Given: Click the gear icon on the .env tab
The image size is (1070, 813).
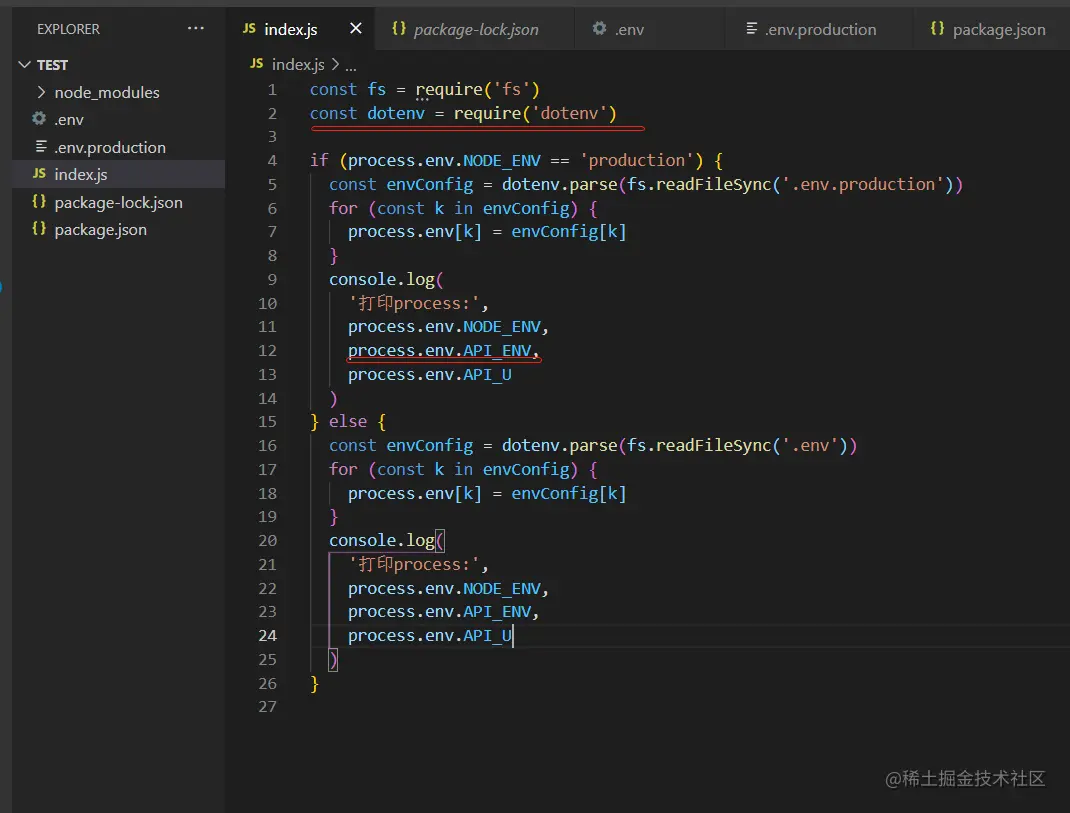Looking at the screenshot, I should click(599, 29).
